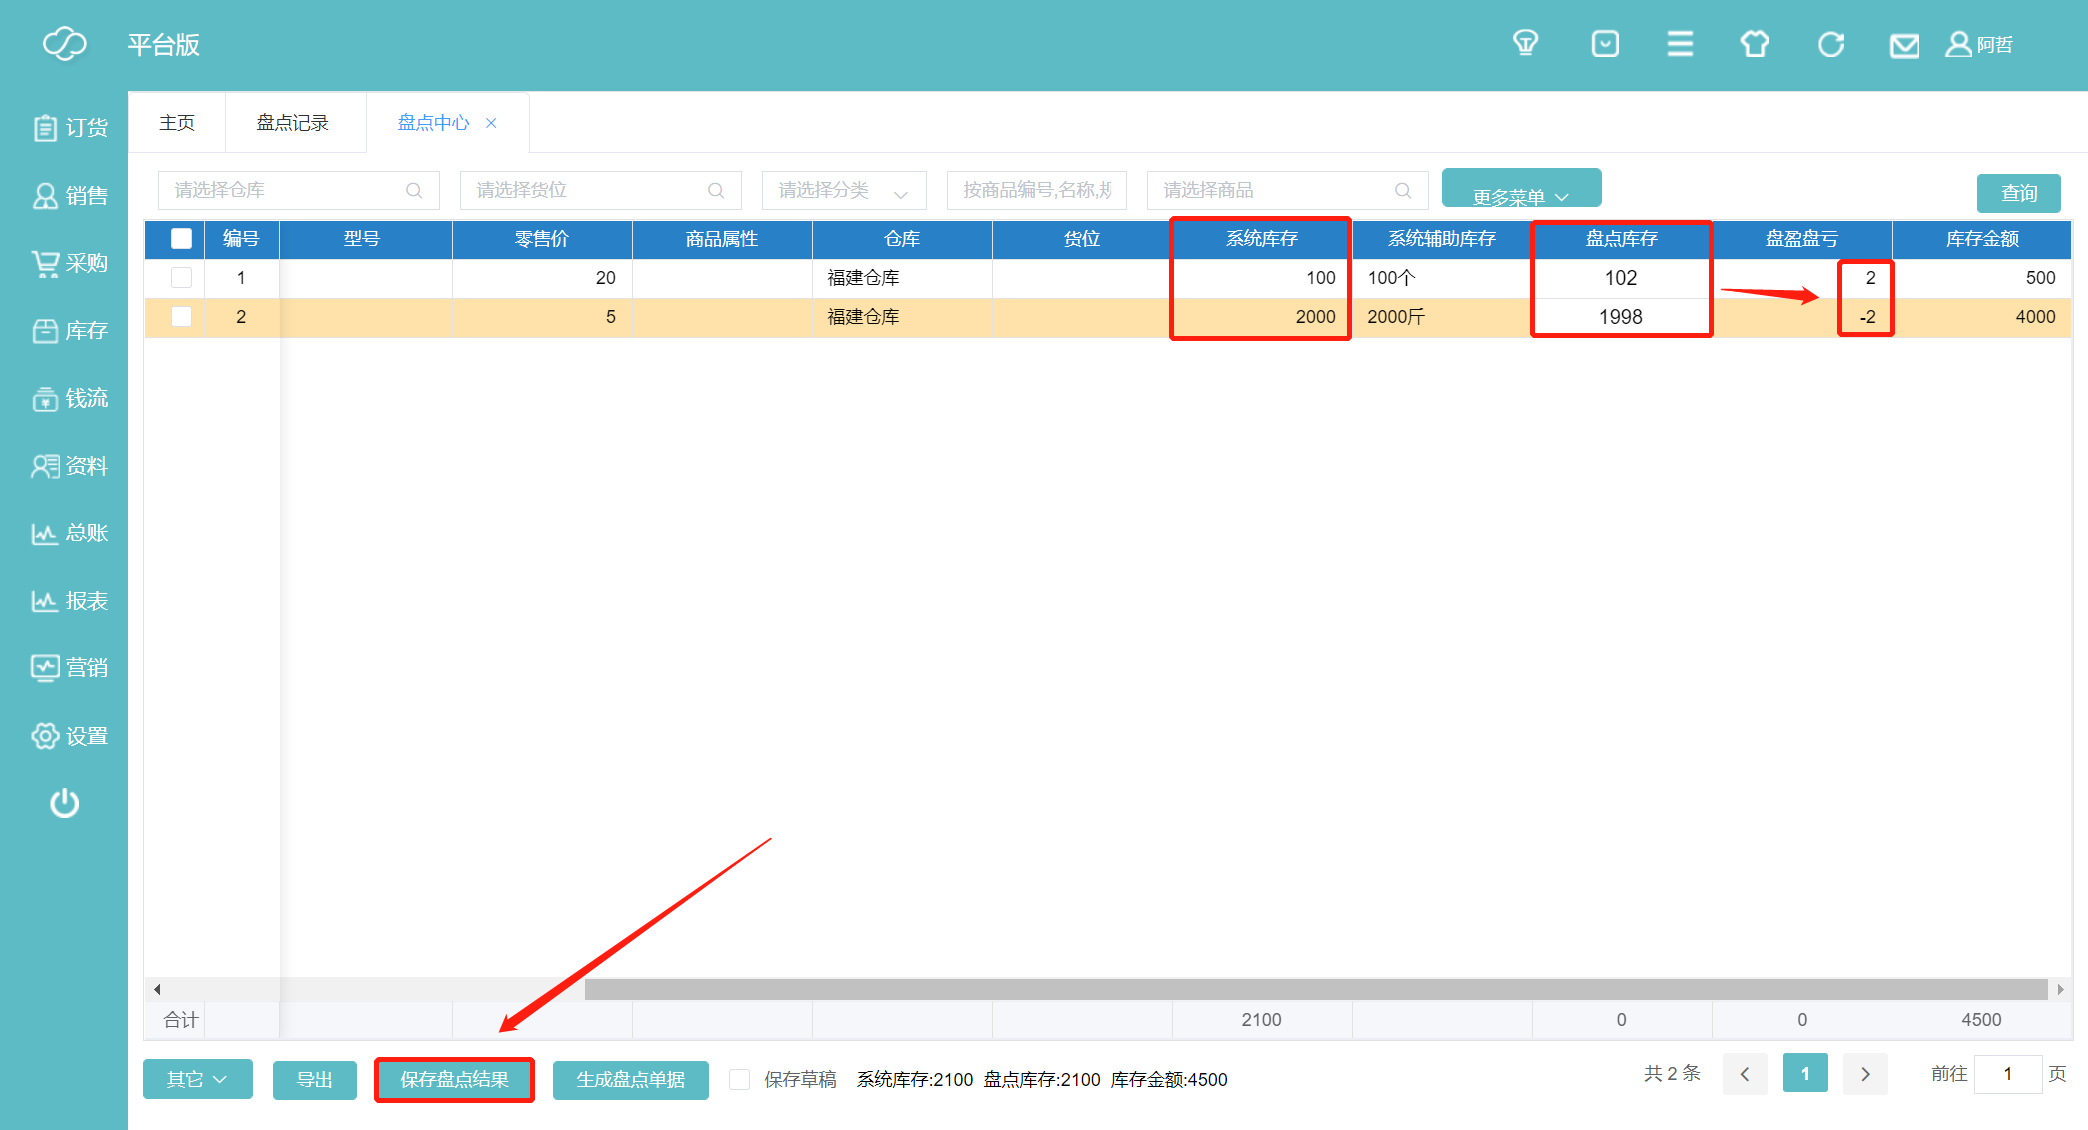Switch to the 盘点记录 tab
This screenshot has height=1130, width=2088.
click(293, 123)
